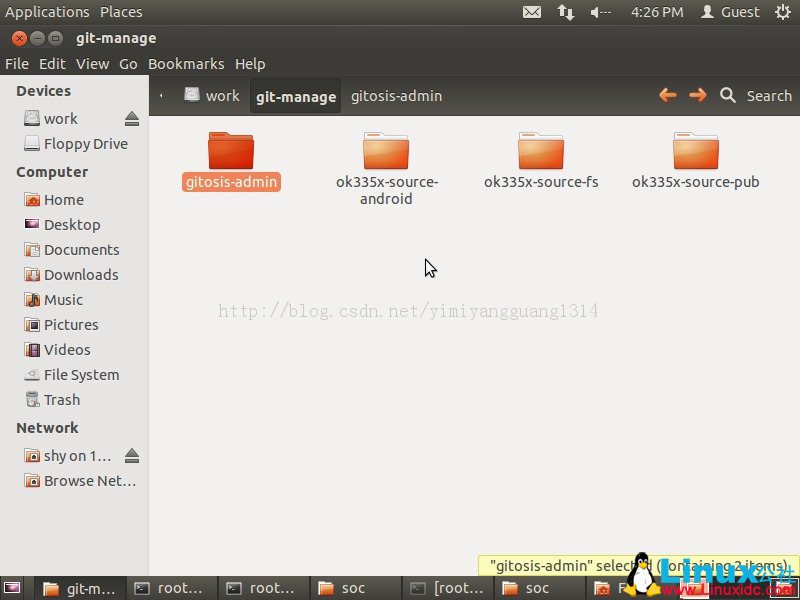Toggle the Search bar with the magnifier
The image size is (800, 600).
[727, 95]
